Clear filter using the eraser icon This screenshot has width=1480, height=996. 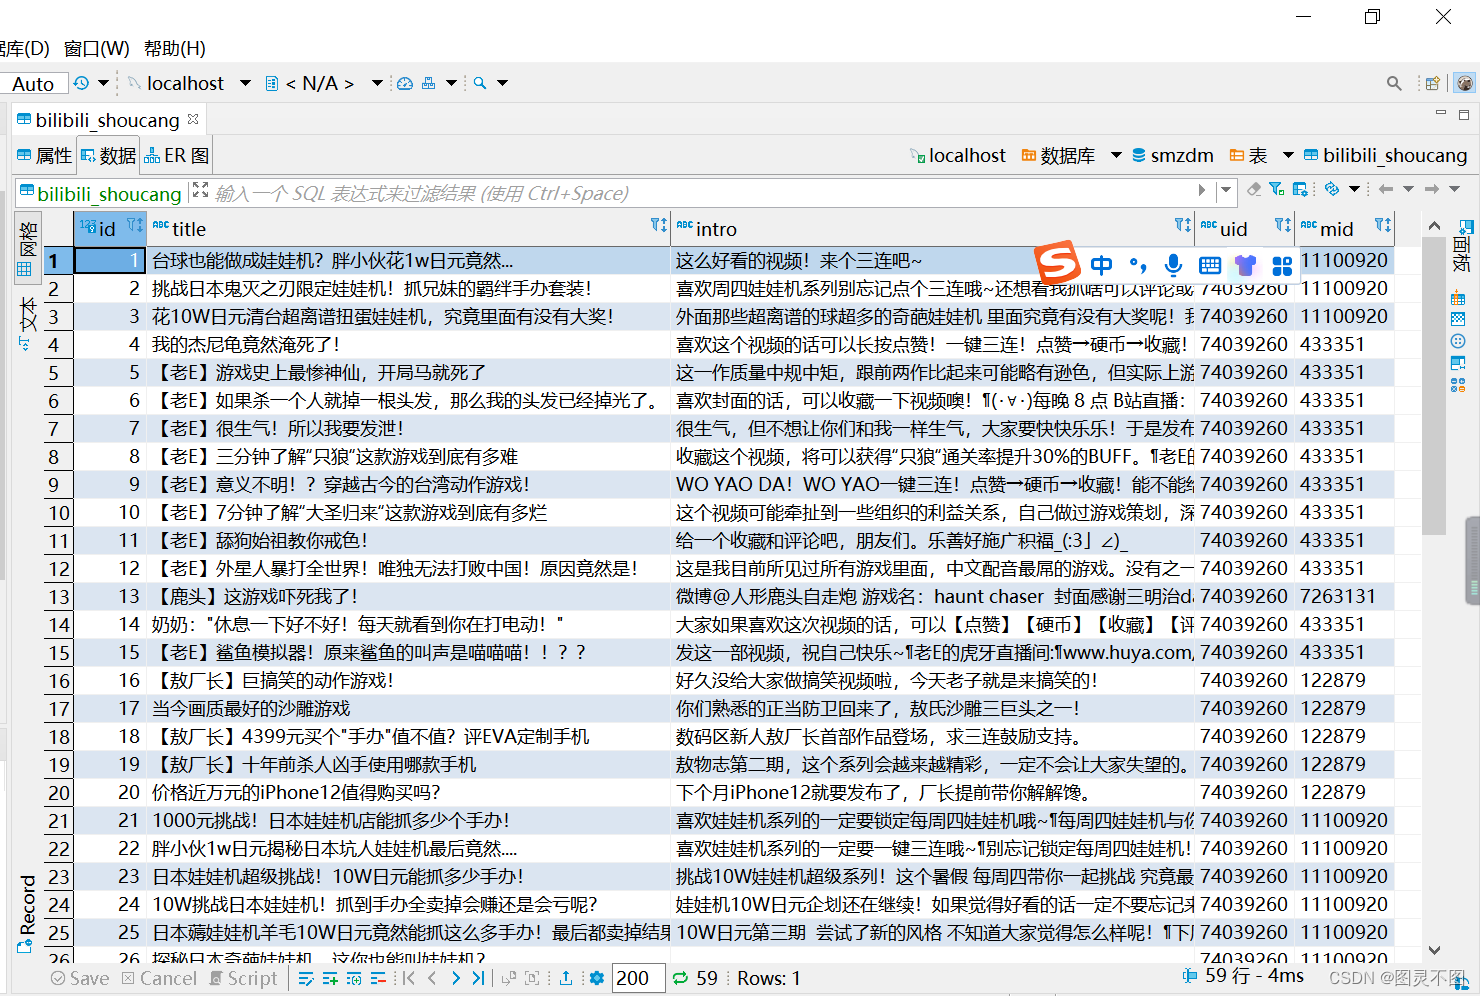[x=1254, y=189]
